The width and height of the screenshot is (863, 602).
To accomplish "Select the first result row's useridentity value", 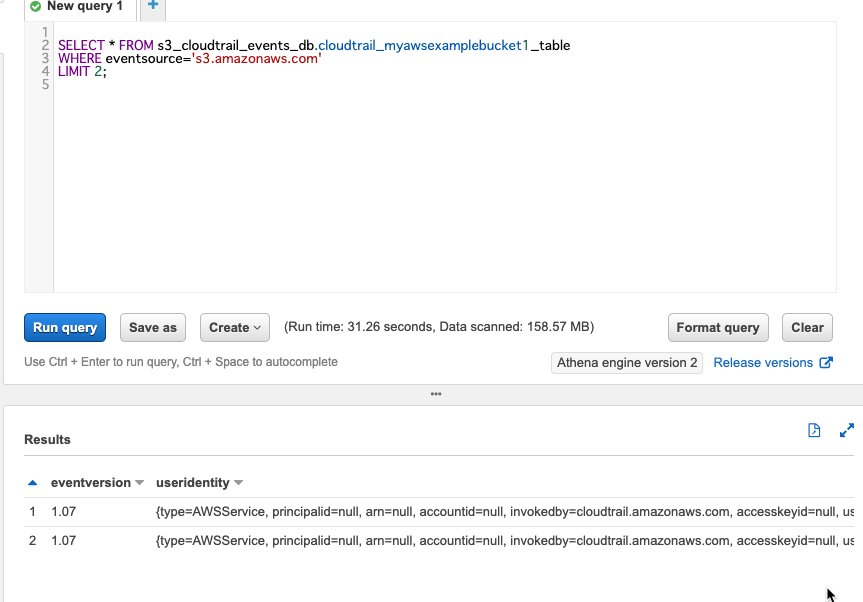I will pyautogui.click(x=505, y=512).
